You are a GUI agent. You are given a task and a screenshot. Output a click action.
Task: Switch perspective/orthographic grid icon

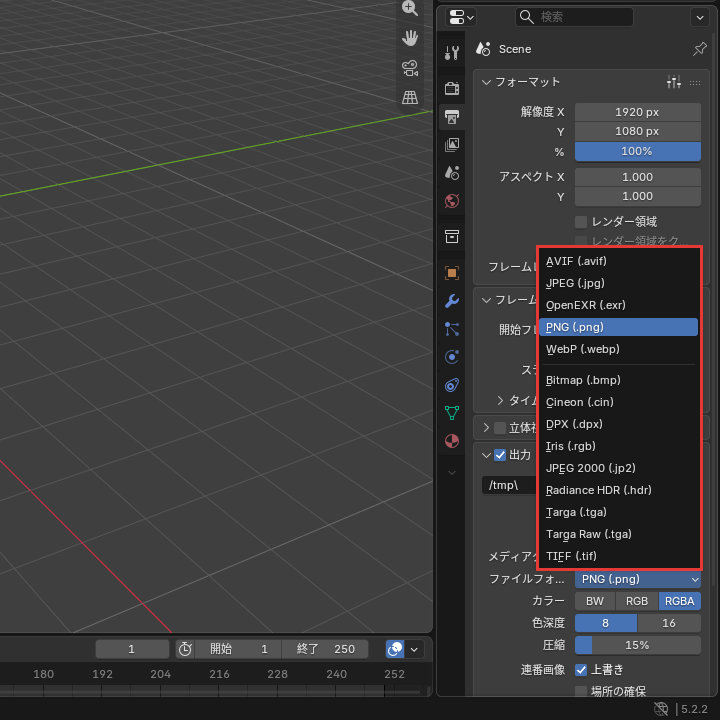tap(410, 97)
